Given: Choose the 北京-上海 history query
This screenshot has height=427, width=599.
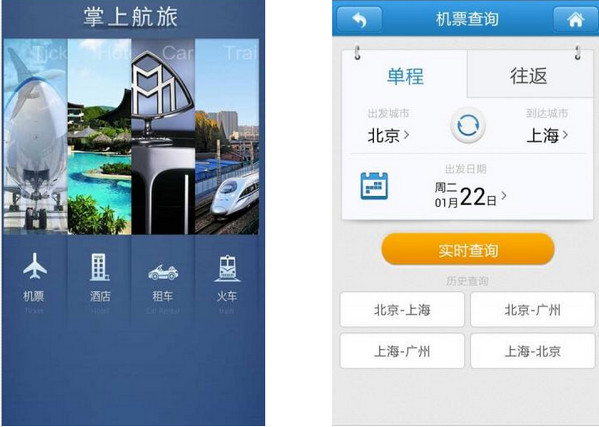Looking at the screenshot, I should [402, 309].
